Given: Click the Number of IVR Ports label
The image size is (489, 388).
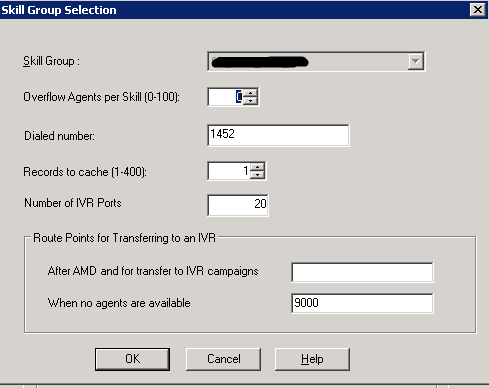Looking at the screenshot, I should pos(73,203).
